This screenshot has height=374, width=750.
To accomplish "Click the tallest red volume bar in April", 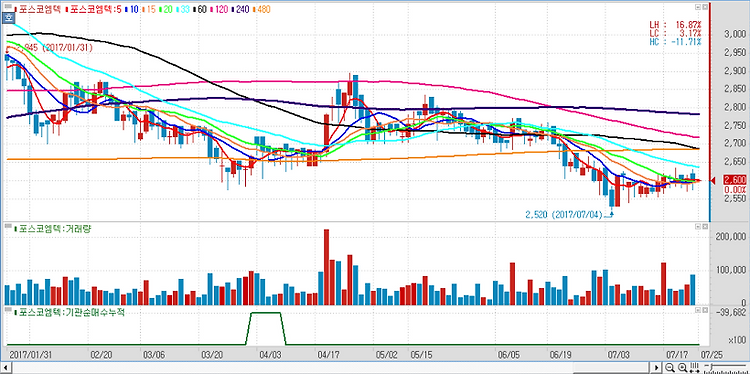I will tap(327, 267).
